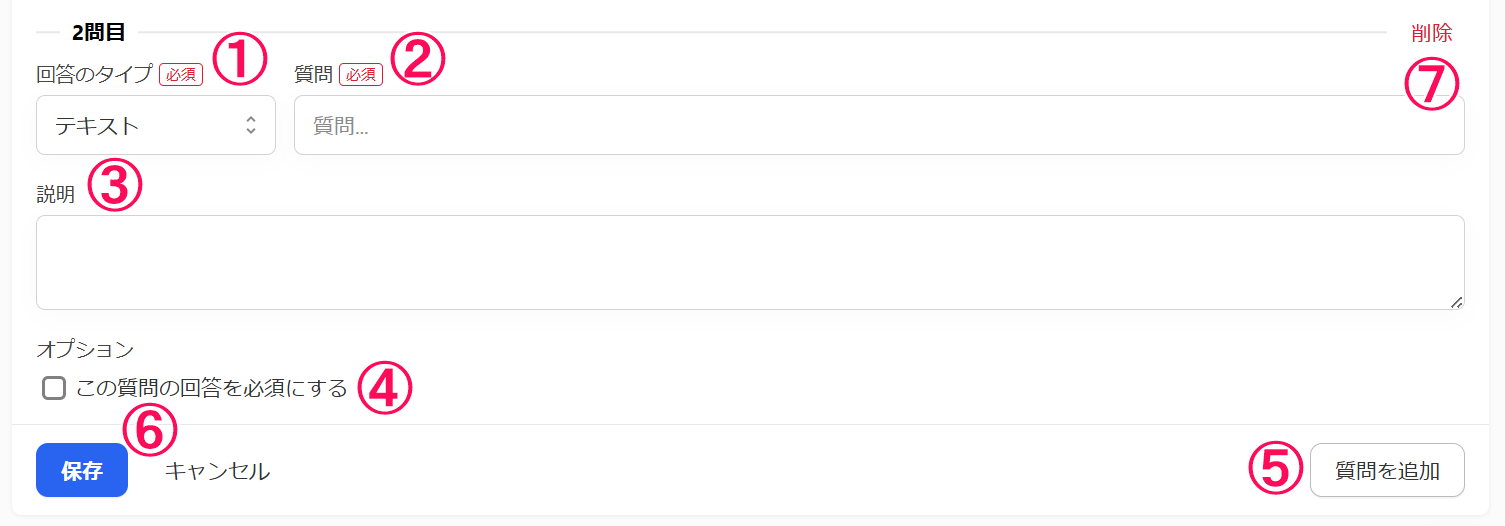1505x526 pixels.
Task: Enable この質問の回答を必須にする checkbox
Action: 54,388
